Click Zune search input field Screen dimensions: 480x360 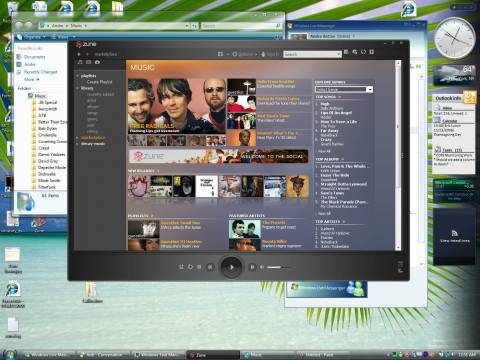(310, 54)
